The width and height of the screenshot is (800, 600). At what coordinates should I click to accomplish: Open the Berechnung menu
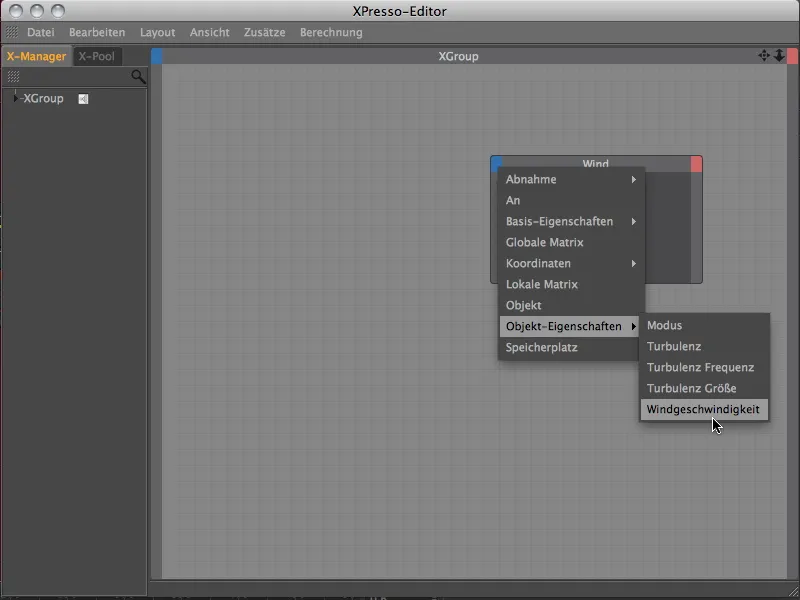[331, 32]
